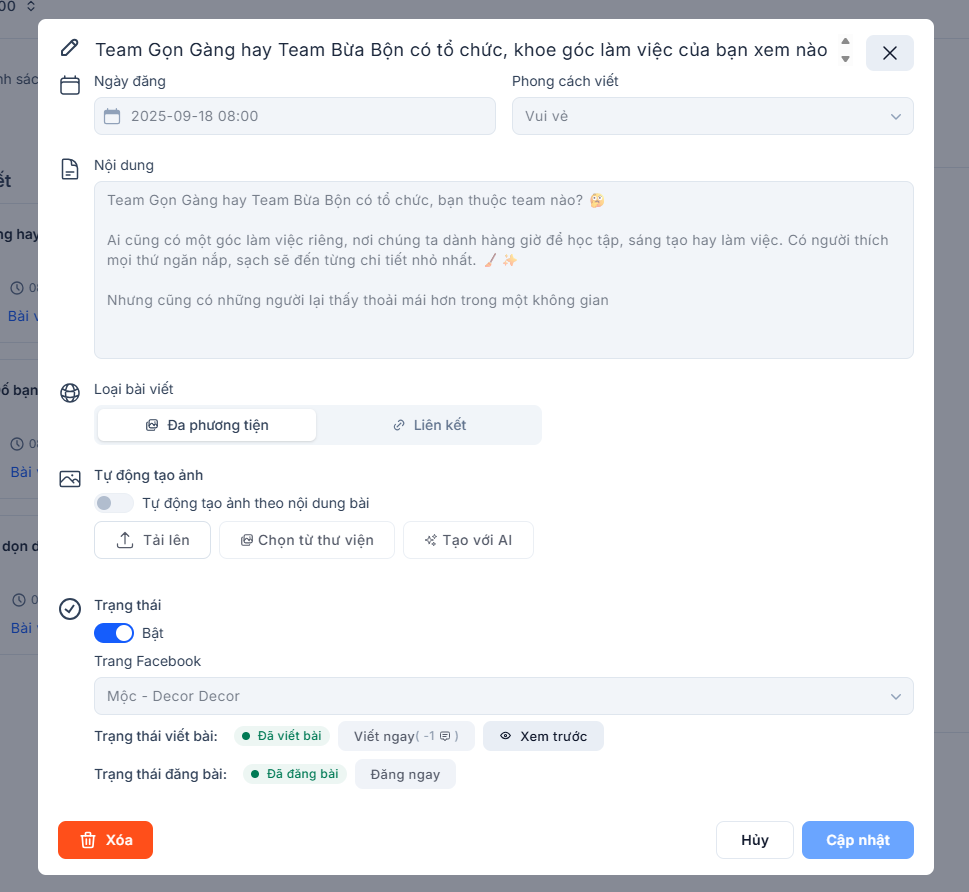Click the globe icon beside Loại bài viết
This screenshot has height=892, width=969.
tap(70, 393)
